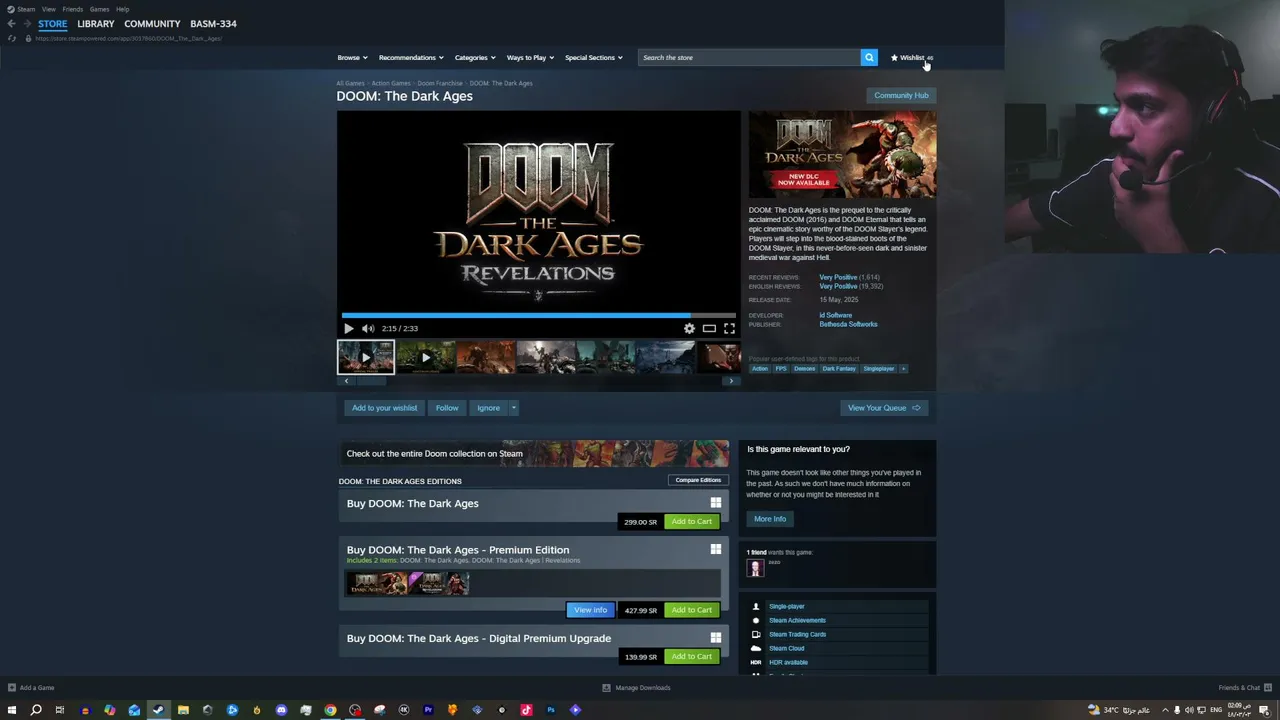Image resolution: width=1280 pixels, height=720 pixels.
Task: Open the Friends menu
Action: (x=73, y=9)
